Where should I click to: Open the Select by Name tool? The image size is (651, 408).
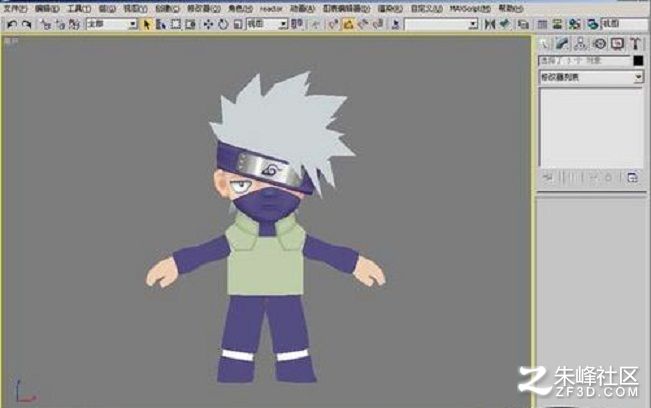click(x=161, y=24)
